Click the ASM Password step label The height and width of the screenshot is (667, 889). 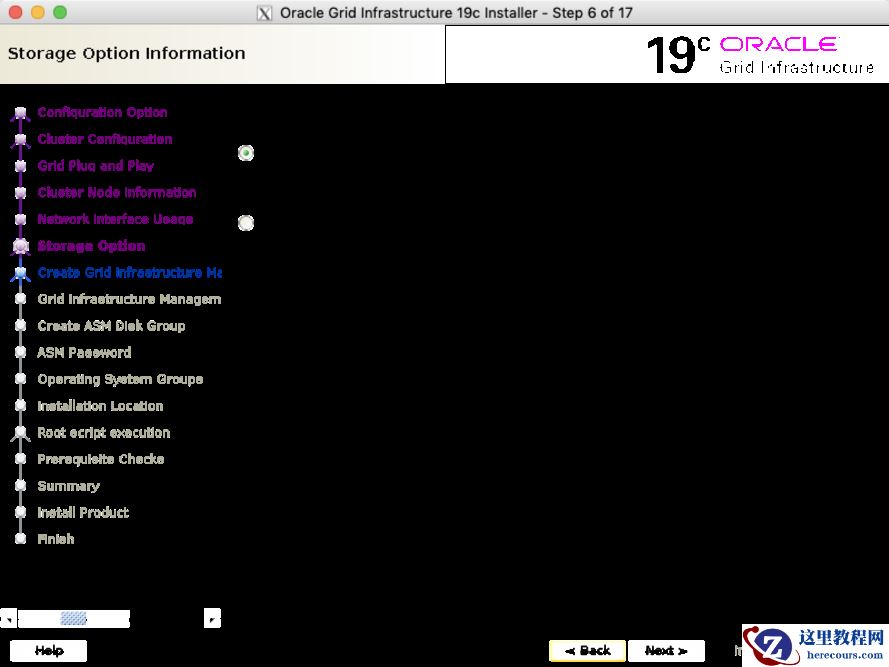pyautogui.click(x=84, y=352)
